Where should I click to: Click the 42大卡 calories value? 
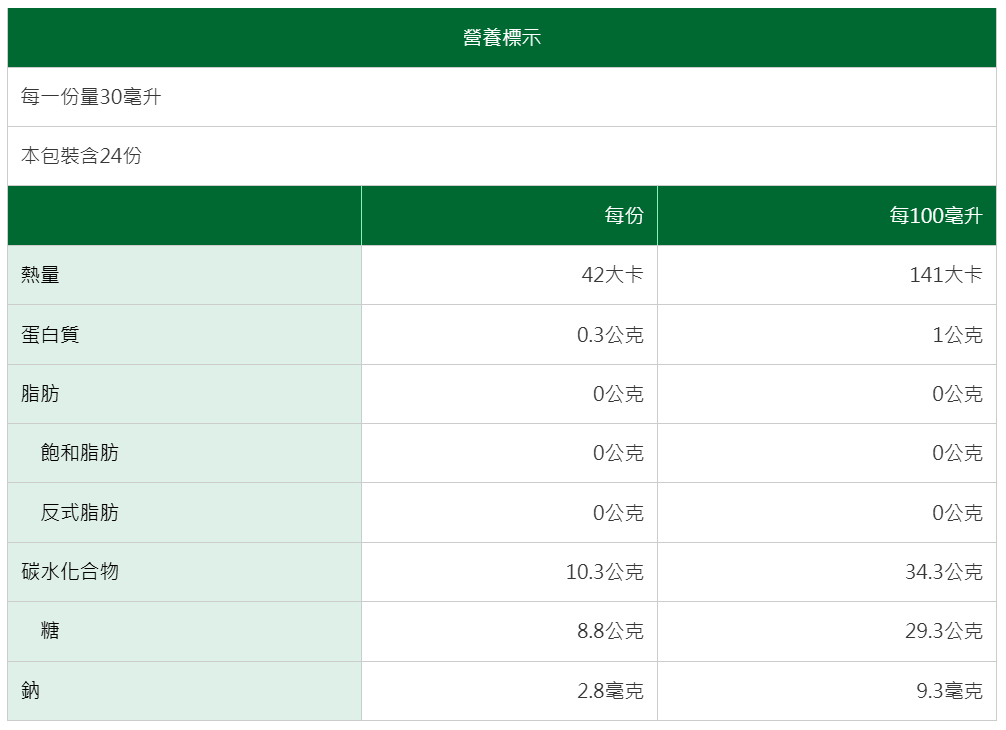612,275
